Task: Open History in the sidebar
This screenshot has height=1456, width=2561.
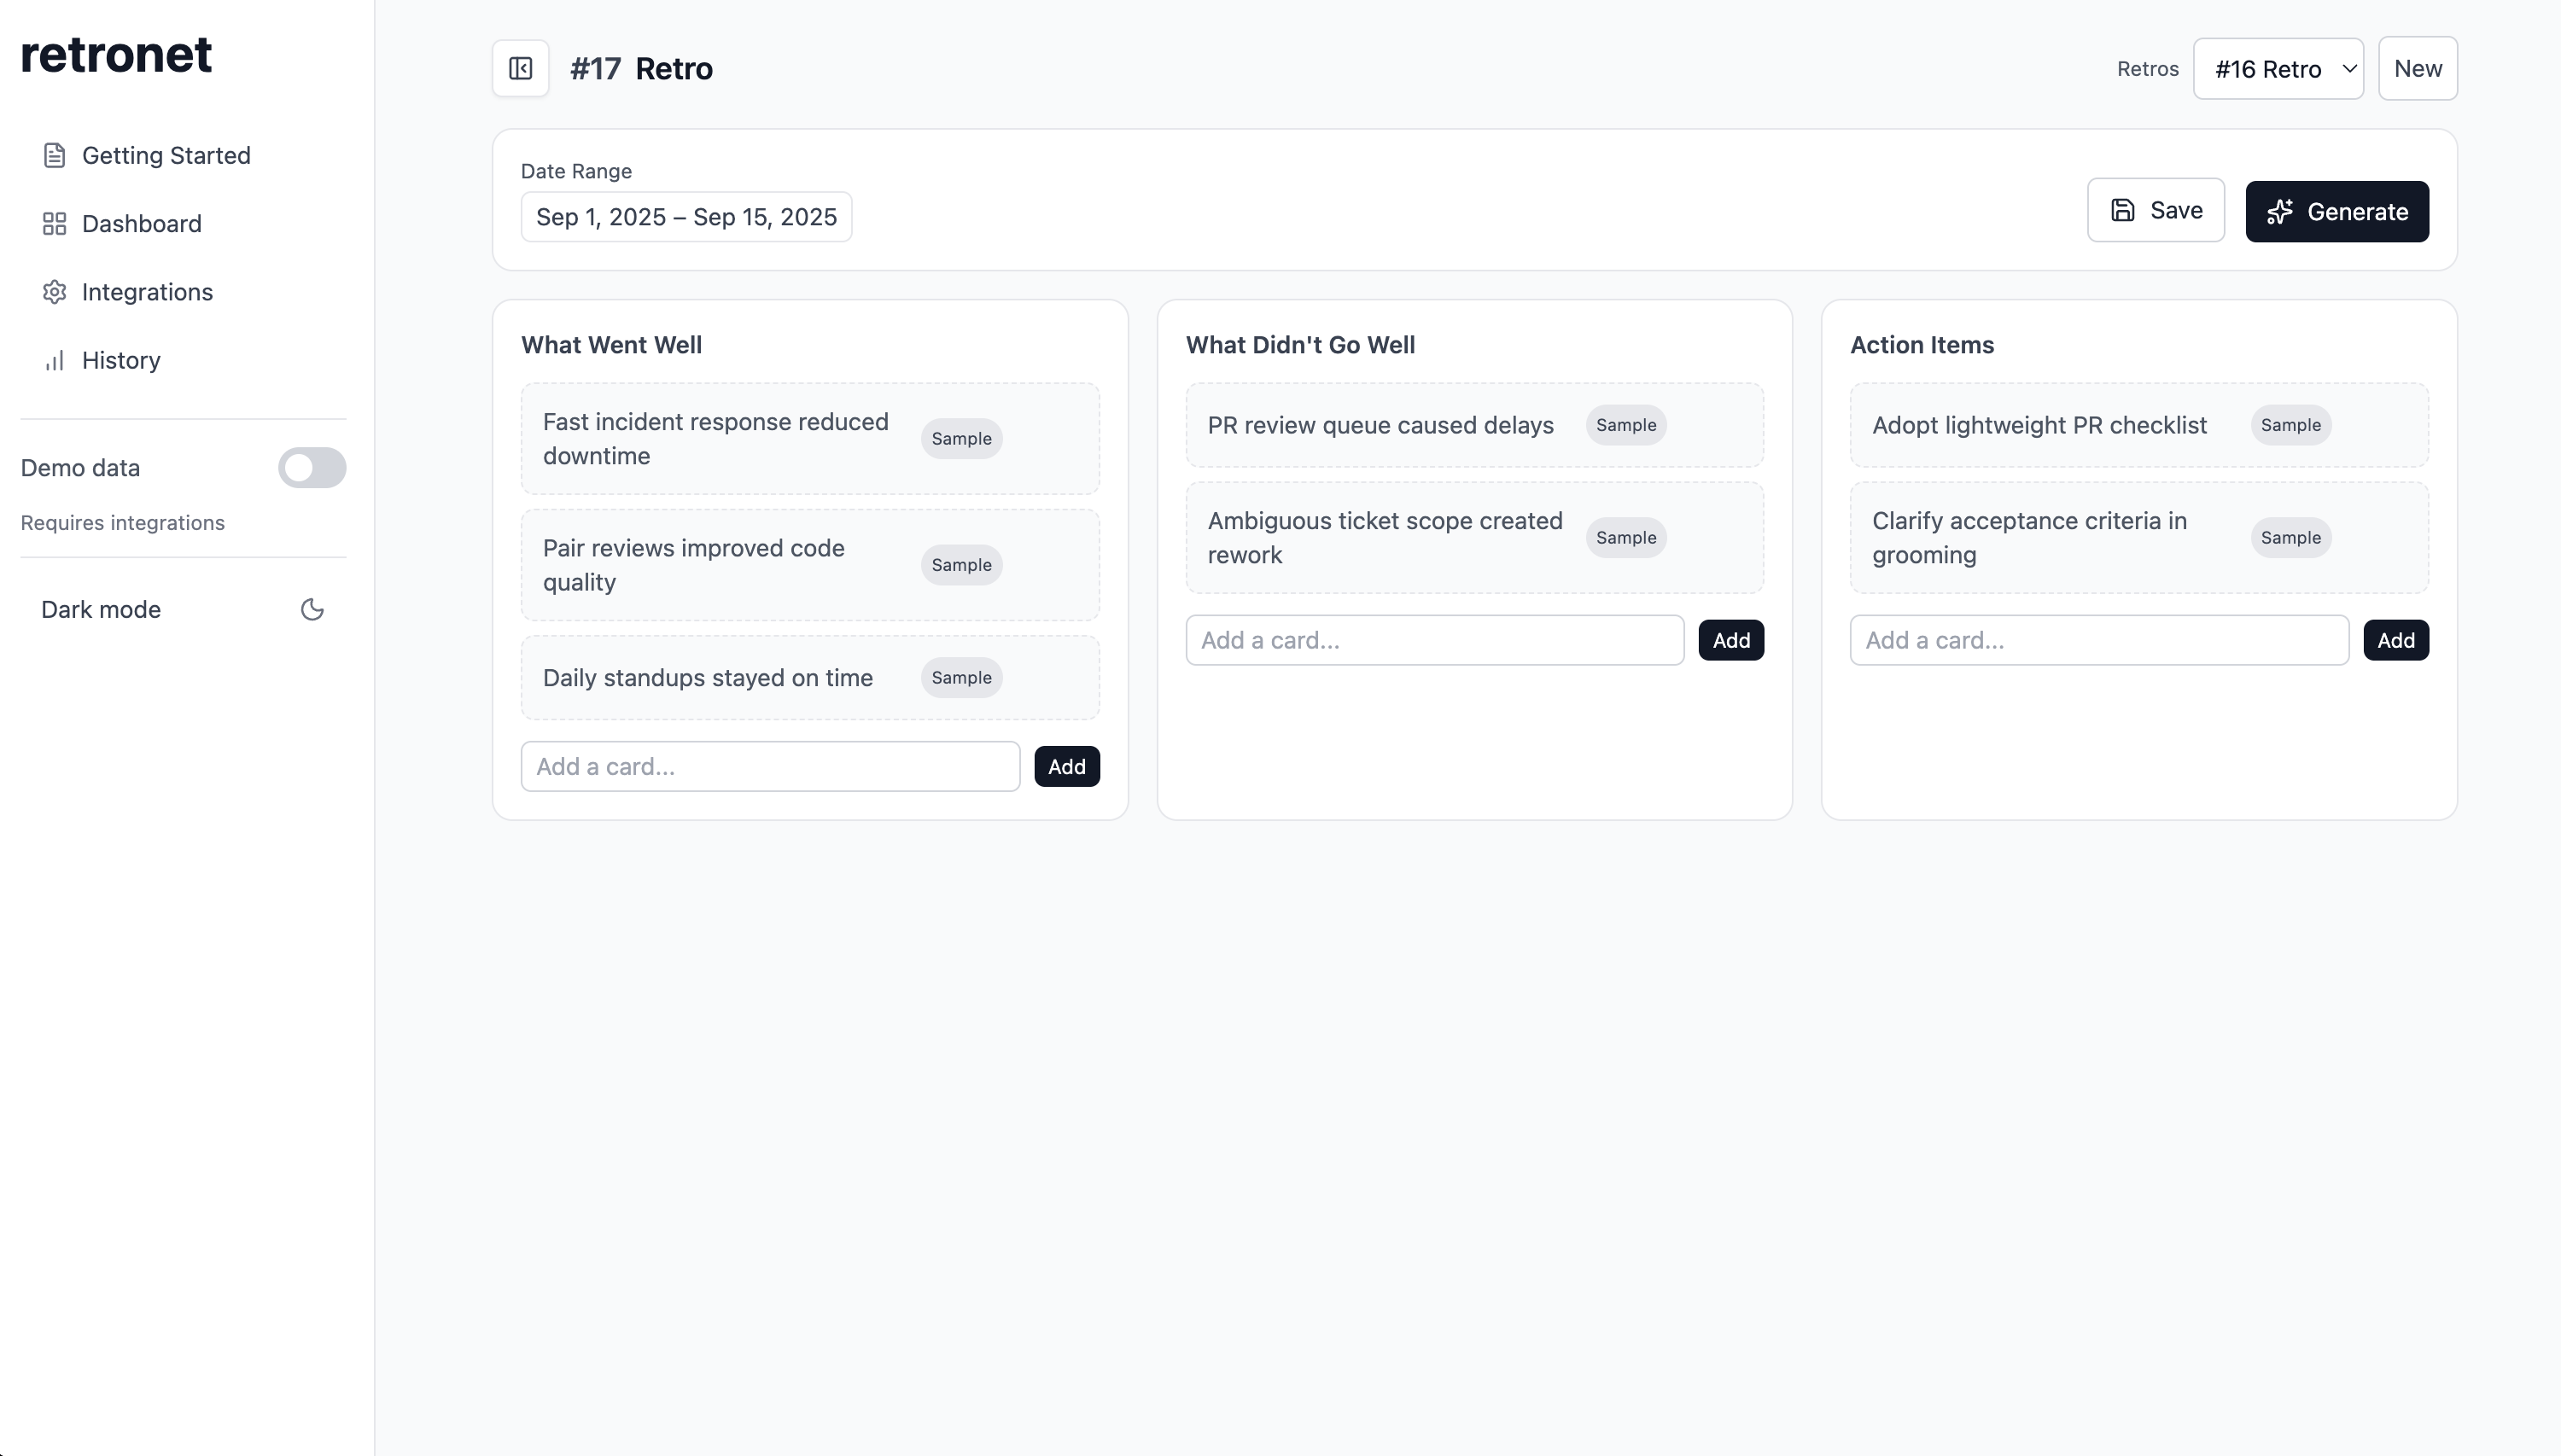Action: coord(121,360)
